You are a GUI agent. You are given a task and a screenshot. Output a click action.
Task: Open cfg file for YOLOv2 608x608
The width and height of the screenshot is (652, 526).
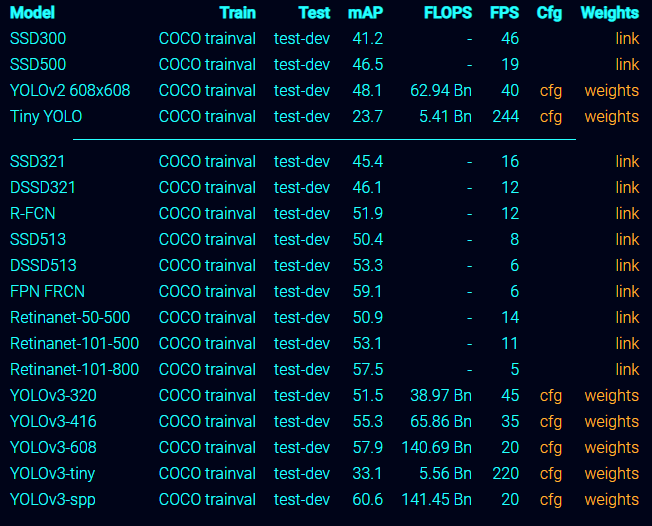551,91
